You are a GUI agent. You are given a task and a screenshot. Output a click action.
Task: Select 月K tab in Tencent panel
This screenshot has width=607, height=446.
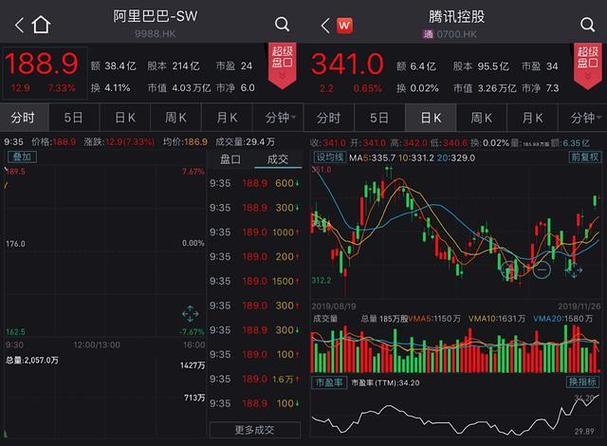click(532, 118)
